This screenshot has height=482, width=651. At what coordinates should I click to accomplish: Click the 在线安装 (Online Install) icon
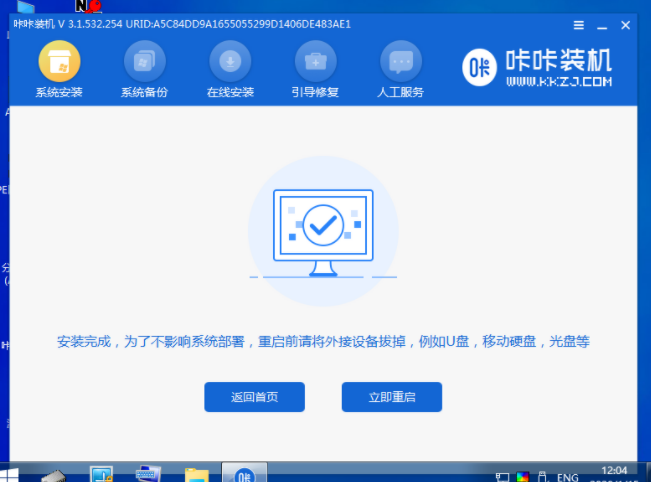230,62
